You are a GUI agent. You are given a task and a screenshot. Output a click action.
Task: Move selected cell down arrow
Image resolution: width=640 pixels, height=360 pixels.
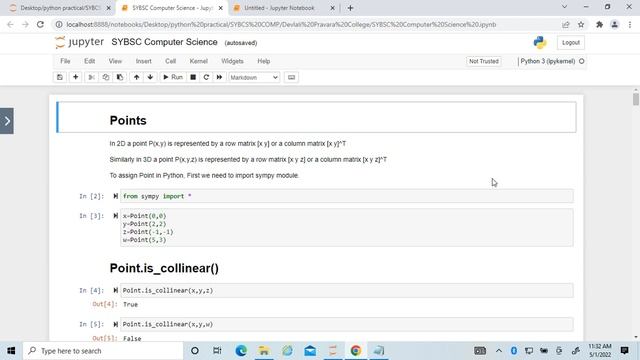point(150,77)
